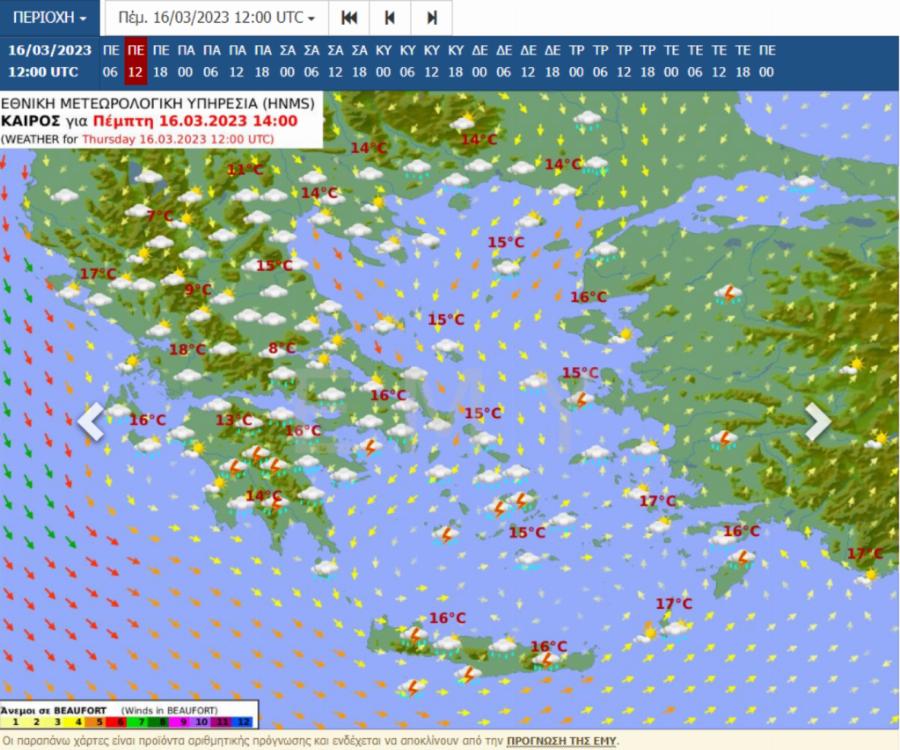Click the left chevron arrow on map
Image resolution: width=900 pixels, height=750 pixels.
click(91, 422)
